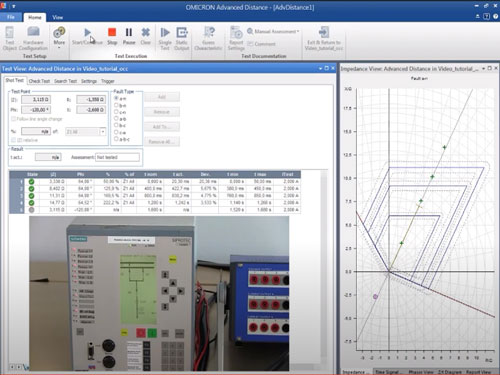Open the Z/t Diagram tab
Image resolution: width=500 pixels, height=375 pixels.
pyautogui.click(x=450, y=372)
